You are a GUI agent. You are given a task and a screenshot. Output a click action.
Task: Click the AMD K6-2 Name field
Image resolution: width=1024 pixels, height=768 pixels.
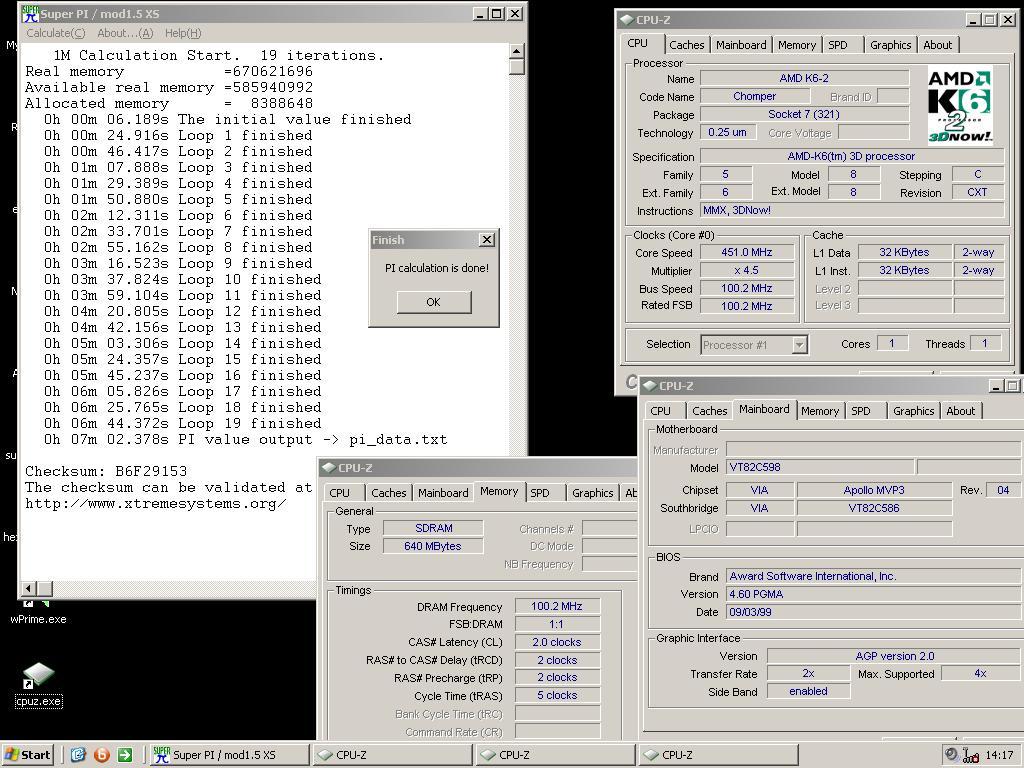tap(805, 78)
